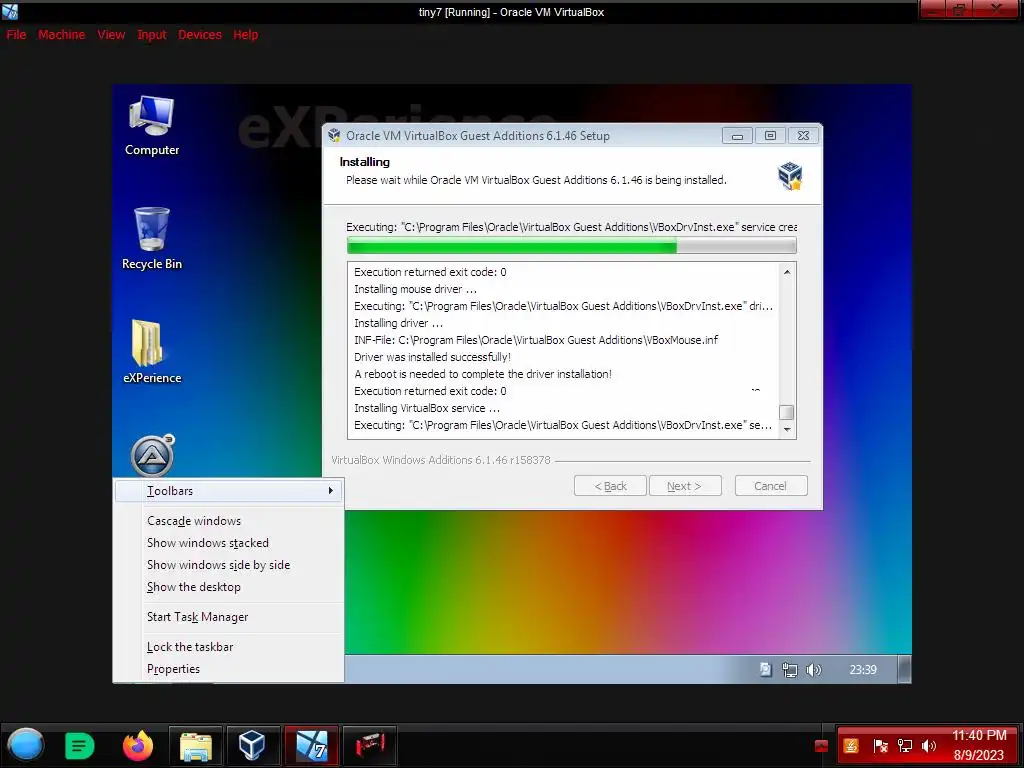
Task: Choose Show windows side by side
Action: pyautogui.click(x=229, y=566)
